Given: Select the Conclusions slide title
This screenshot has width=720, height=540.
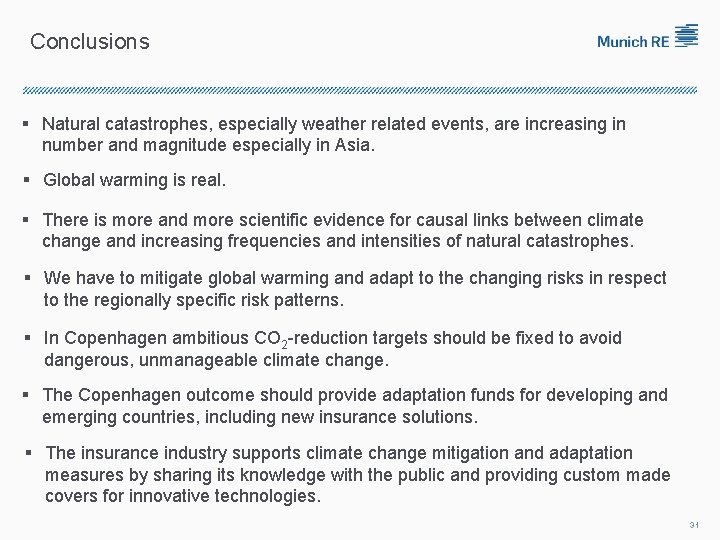Looking at the screenshot, I should tap(90, 42).
